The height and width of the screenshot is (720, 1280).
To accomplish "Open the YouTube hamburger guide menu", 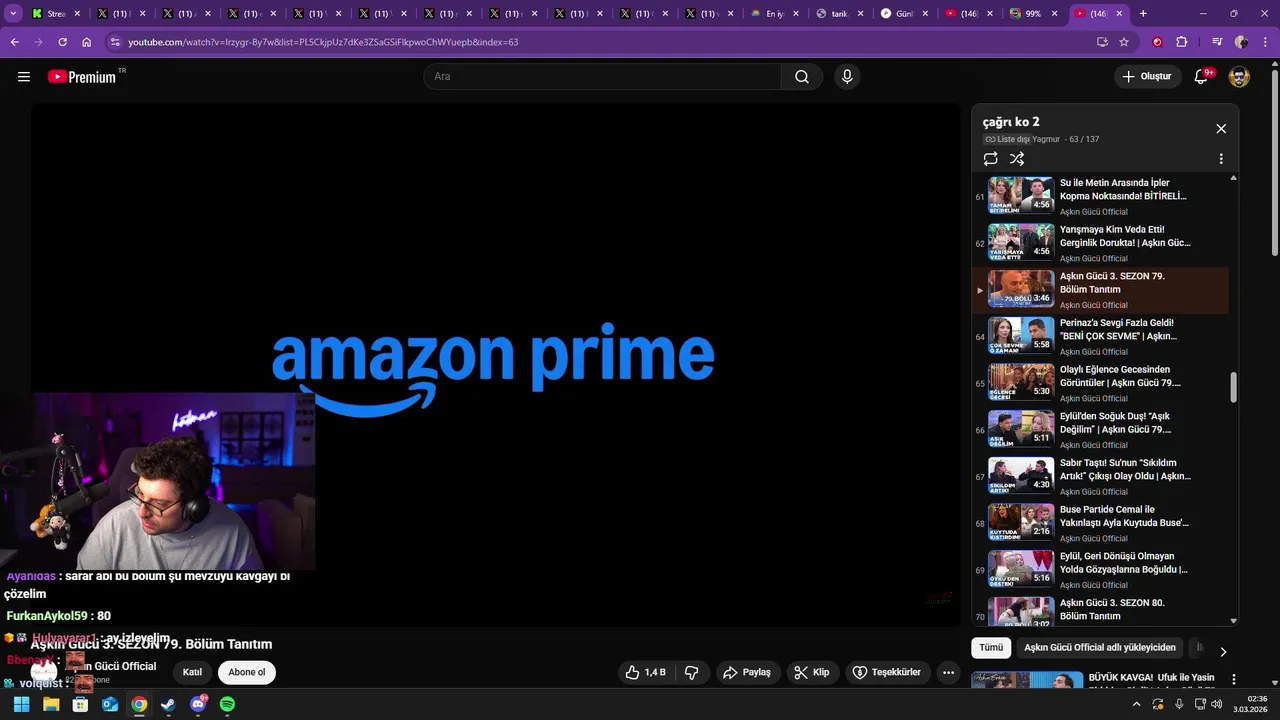I will 24,77.
